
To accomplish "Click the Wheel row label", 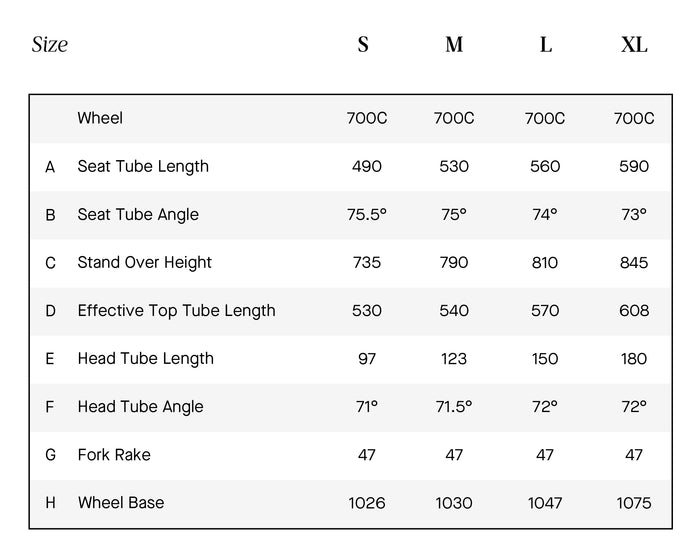I will pos(100,118).
